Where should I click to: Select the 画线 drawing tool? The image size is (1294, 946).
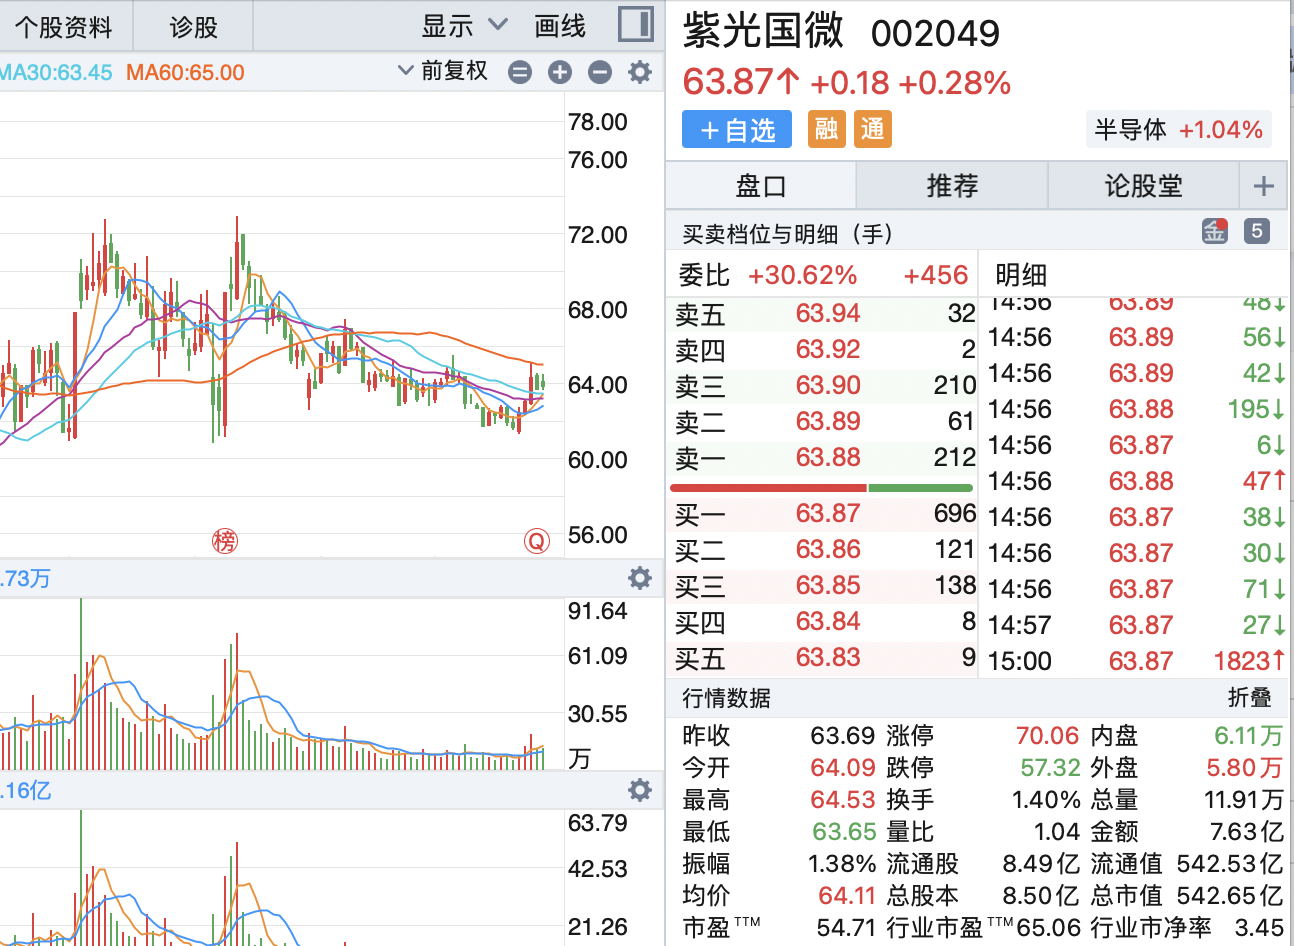tap(560, 25)
